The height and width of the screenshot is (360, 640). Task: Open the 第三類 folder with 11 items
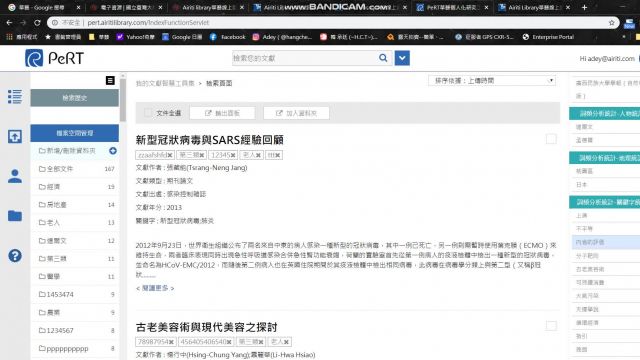pyautogui.click(x=76, y=258)
